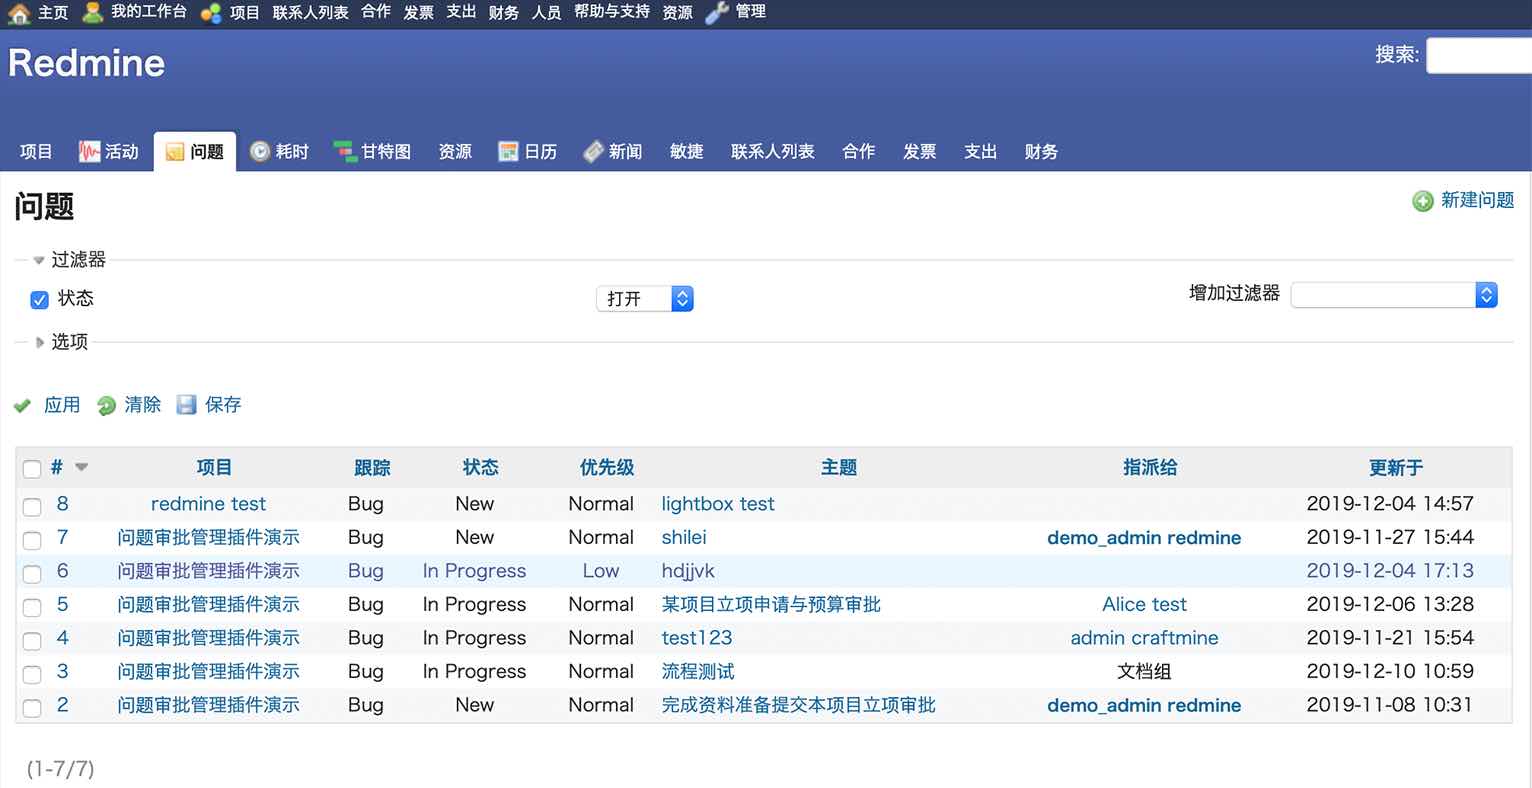Image resolution: width=1532 pixels, height=788 pixels.
Task: Switch to the 敏捷 tab
Action: (687, 152)
